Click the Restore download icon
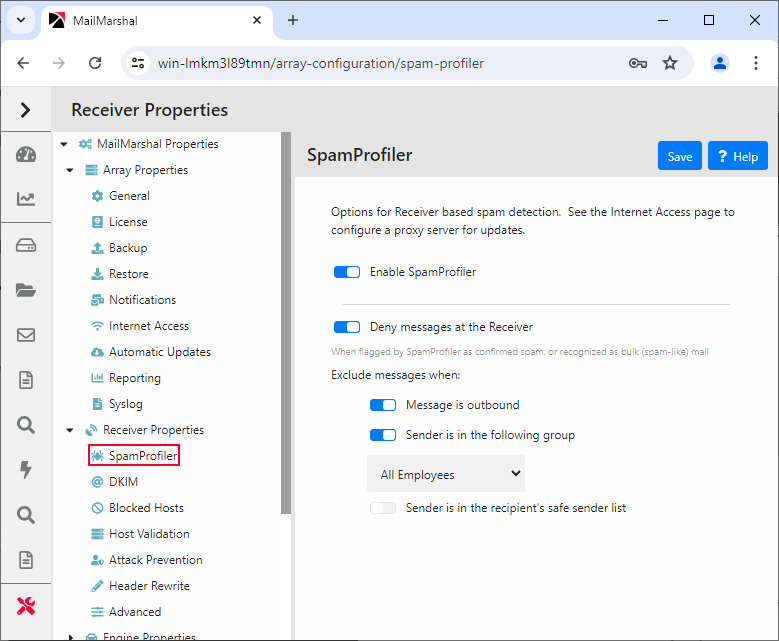This screenshot has height=641, width=779. coord(97,274)
